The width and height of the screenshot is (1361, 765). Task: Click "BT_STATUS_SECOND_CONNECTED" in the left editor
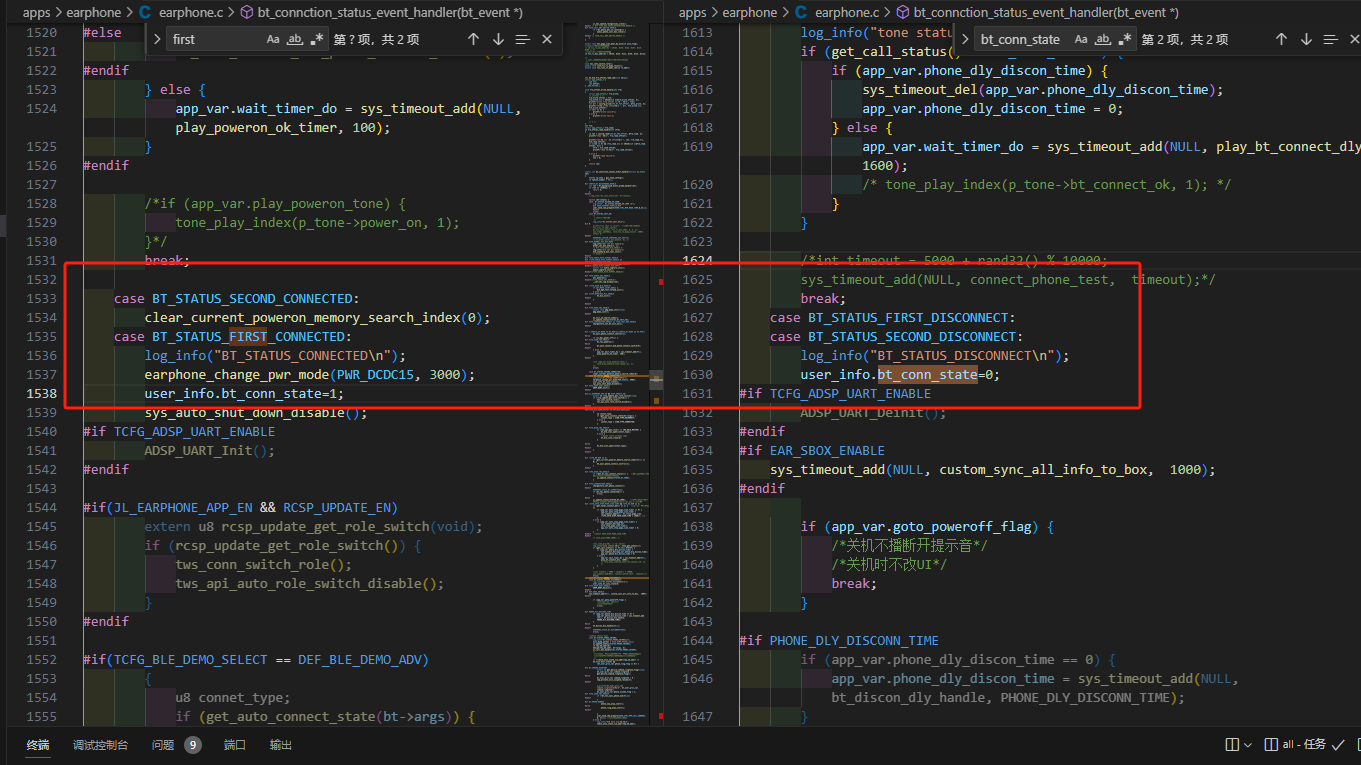[252, 298]
